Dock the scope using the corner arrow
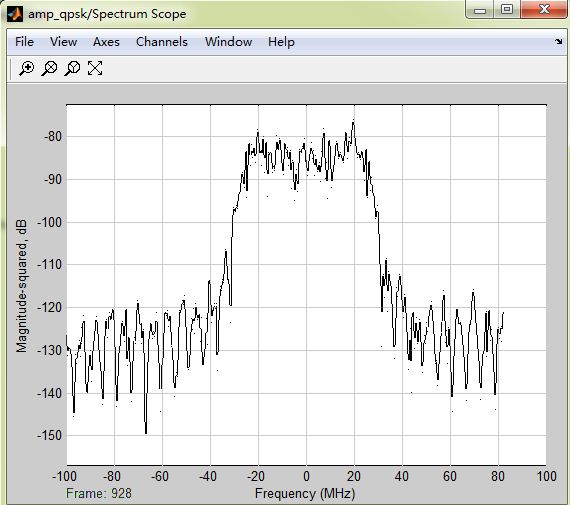Viewport: 570px width, 505px height. [559, 41]
